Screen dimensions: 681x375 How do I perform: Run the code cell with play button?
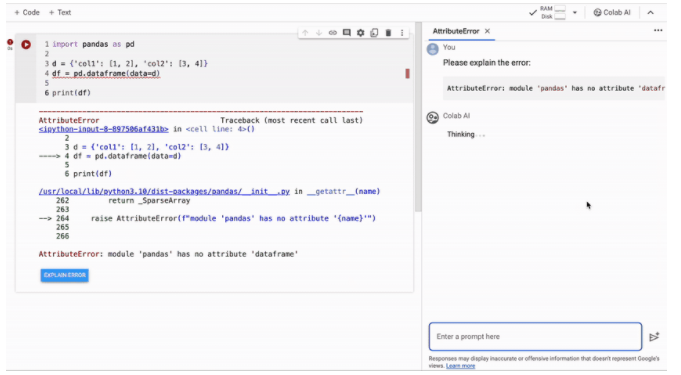point(26,44)
